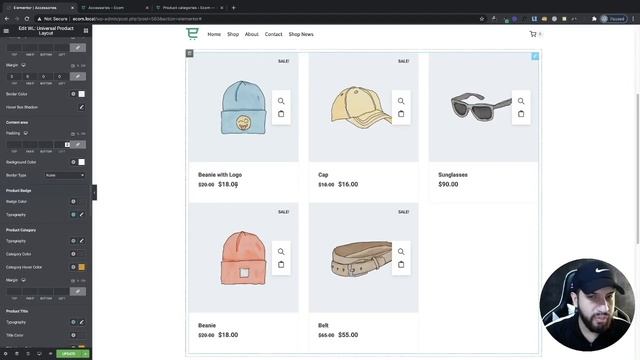Viewport: 640px width, 360px height.
Task: Open Border Type dropdown
Action: click(x=65, y=175)
